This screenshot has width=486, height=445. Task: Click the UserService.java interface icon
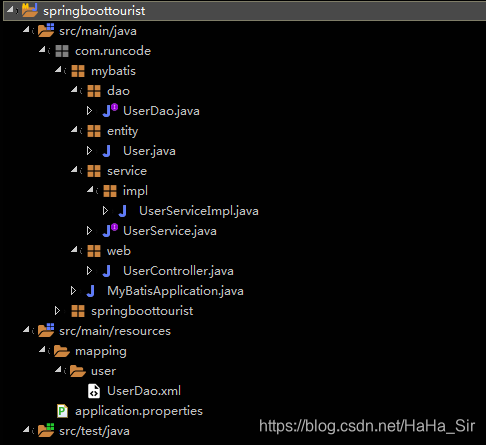click(110, 230)
